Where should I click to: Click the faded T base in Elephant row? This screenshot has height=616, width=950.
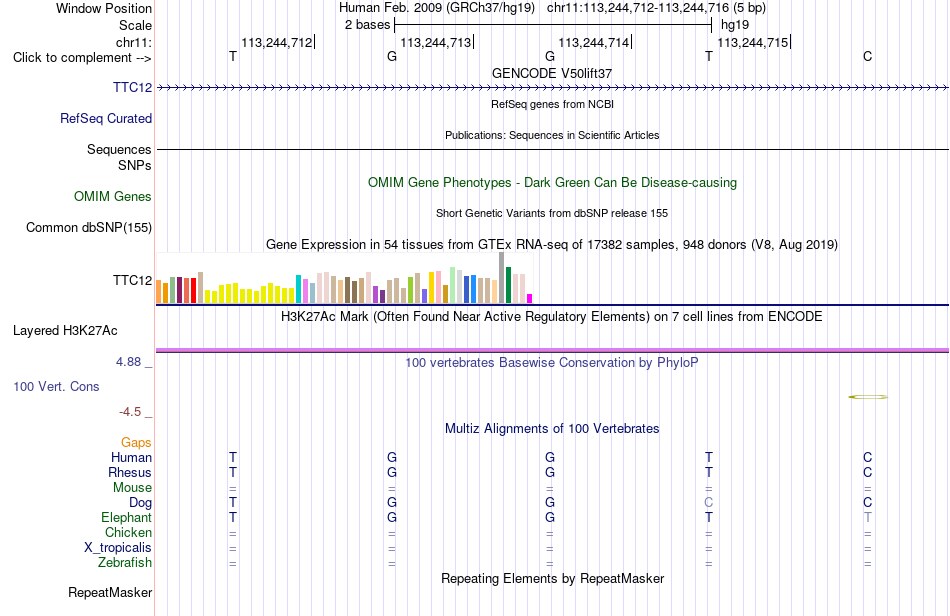(868, 517)
